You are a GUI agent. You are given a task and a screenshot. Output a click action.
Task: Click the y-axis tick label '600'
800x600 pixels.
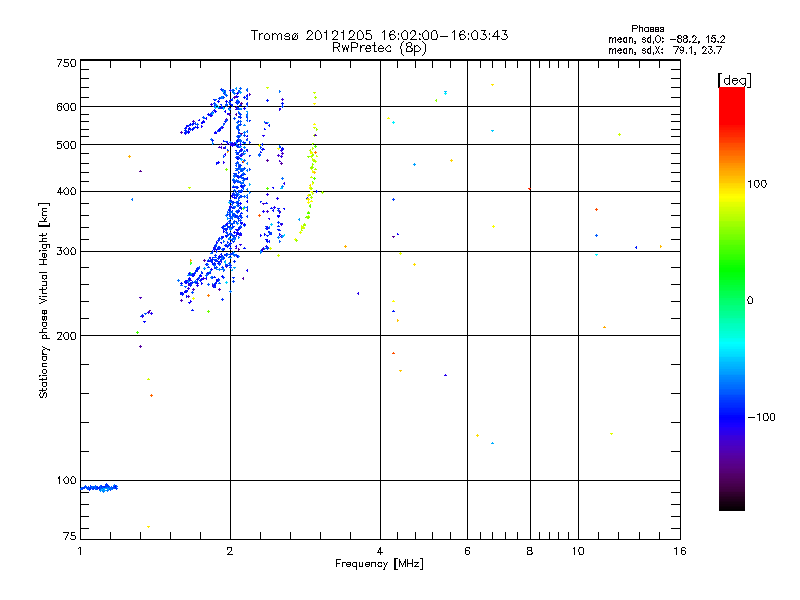coord(66,107)
